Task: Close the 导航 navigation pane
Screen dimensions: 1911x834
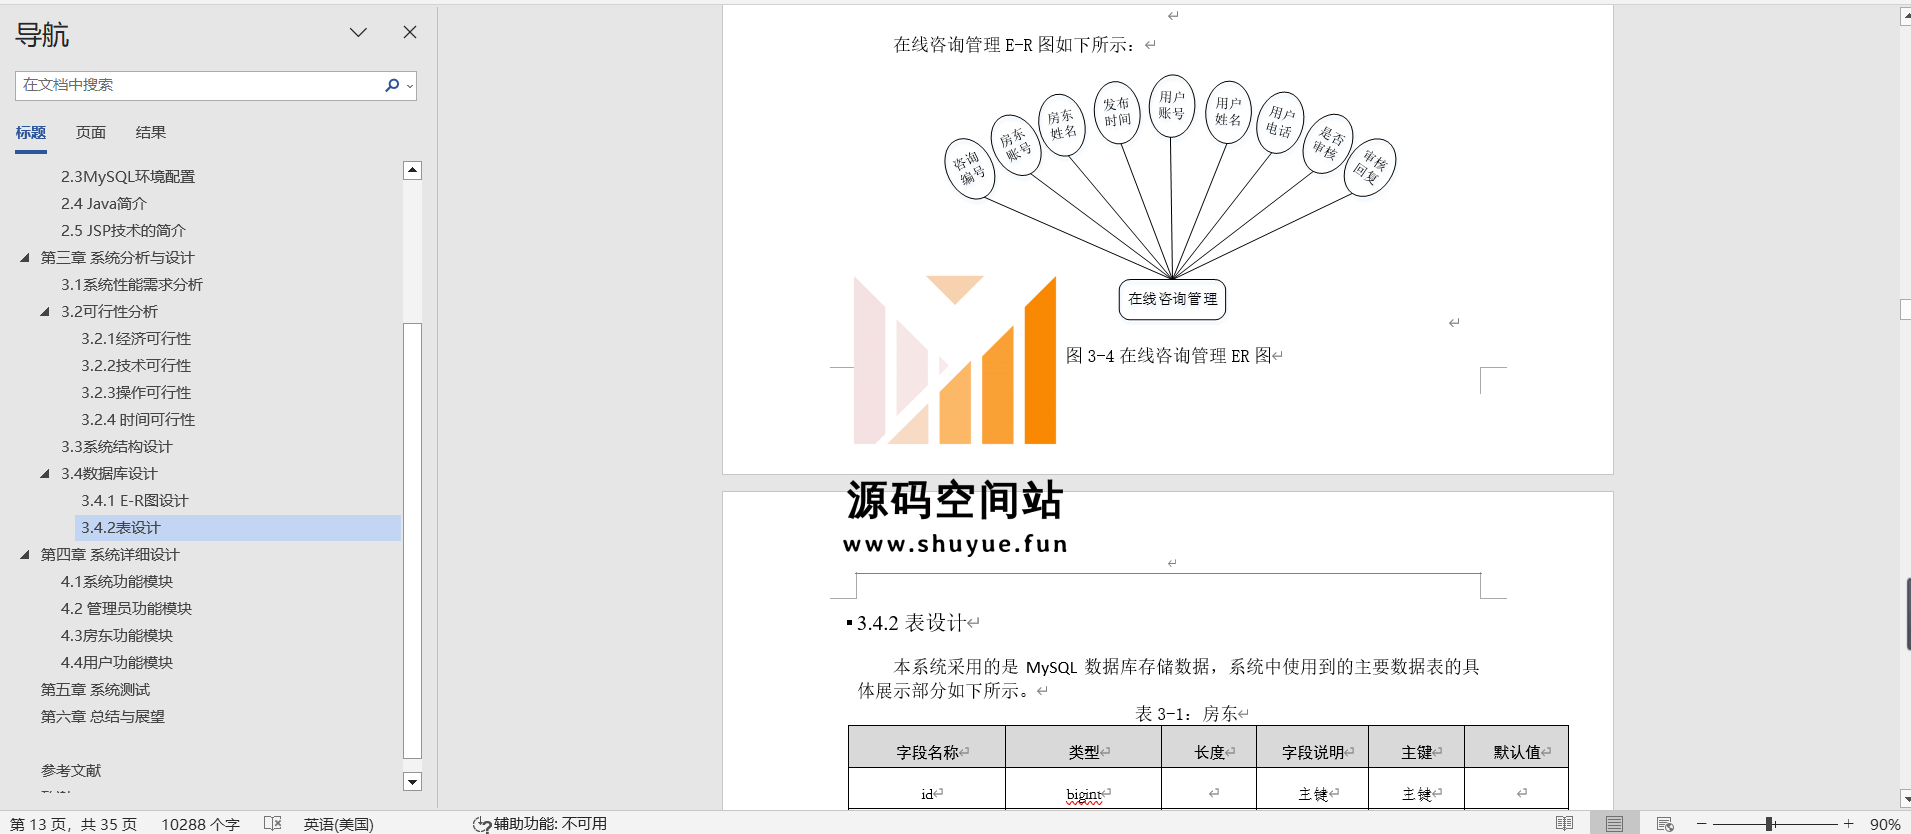Action: [x=410, y=32]
